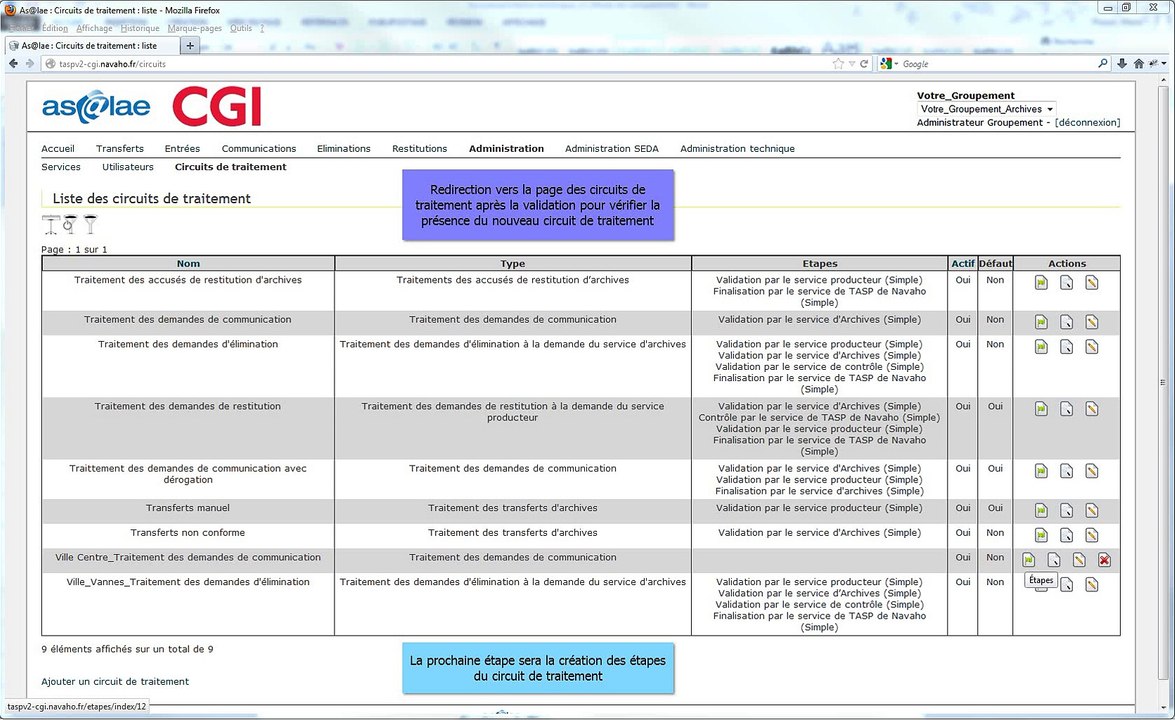Open the Firefox downloads arrow
The height and width of the screenshot is (720, 1175).
(1122, 64)
